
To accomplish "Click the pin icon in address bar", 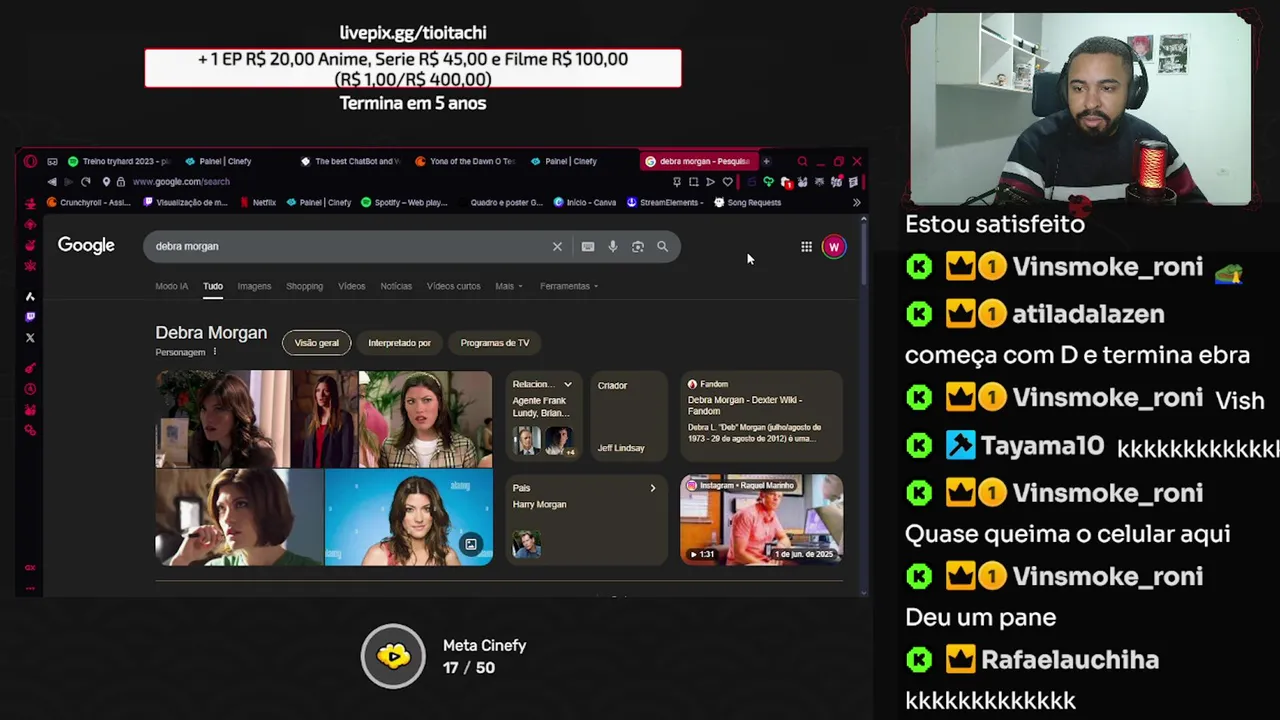I will (677, 182).
